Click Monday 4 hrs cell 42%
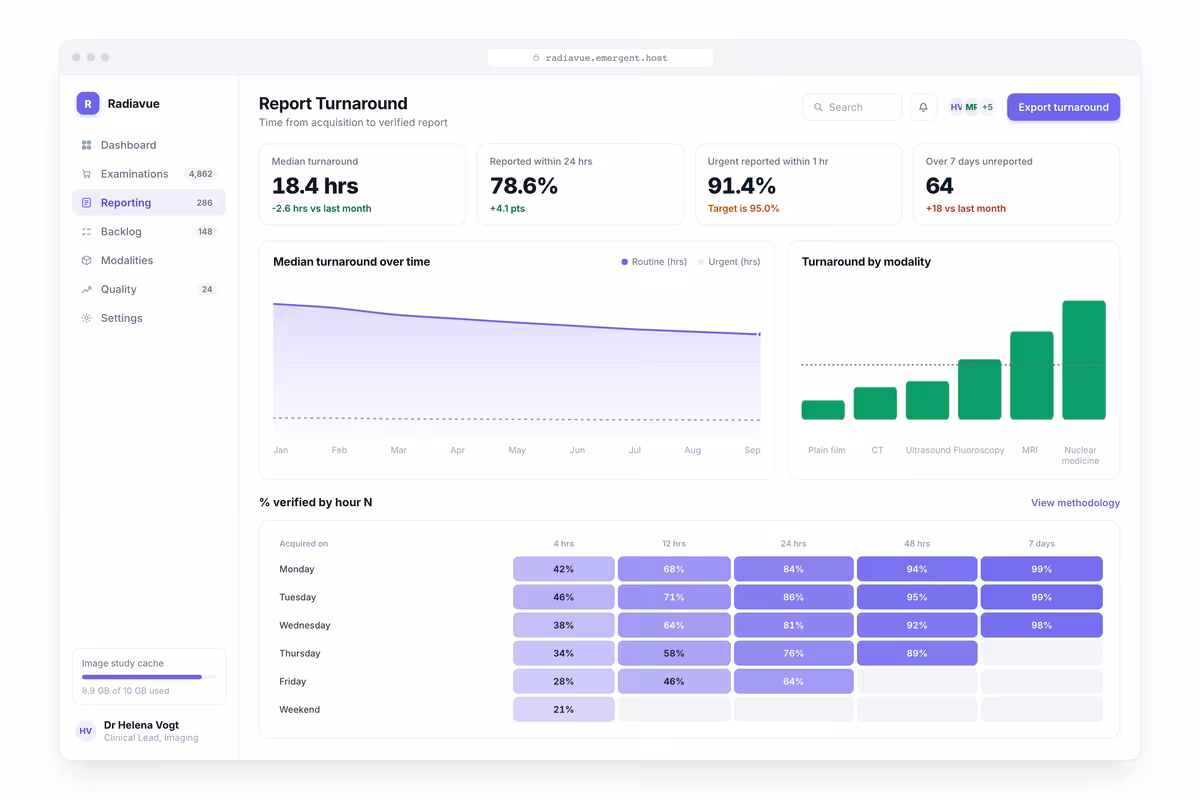Screen dimensions: 1200x800 563,569
